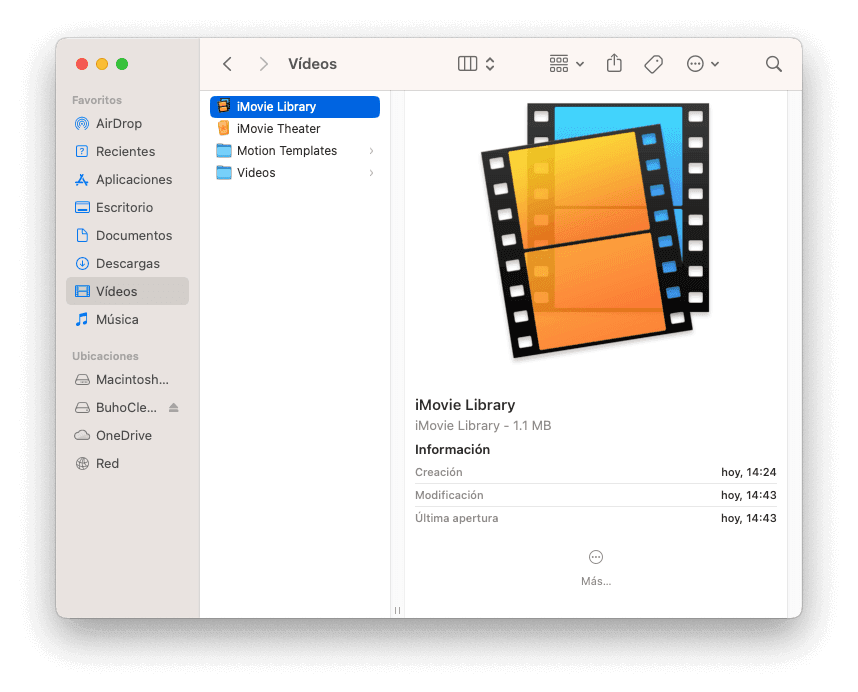Open the Música sidebar item
This screenshot has height=692, width=858.
pyautogui.click(x=113, y=319)
